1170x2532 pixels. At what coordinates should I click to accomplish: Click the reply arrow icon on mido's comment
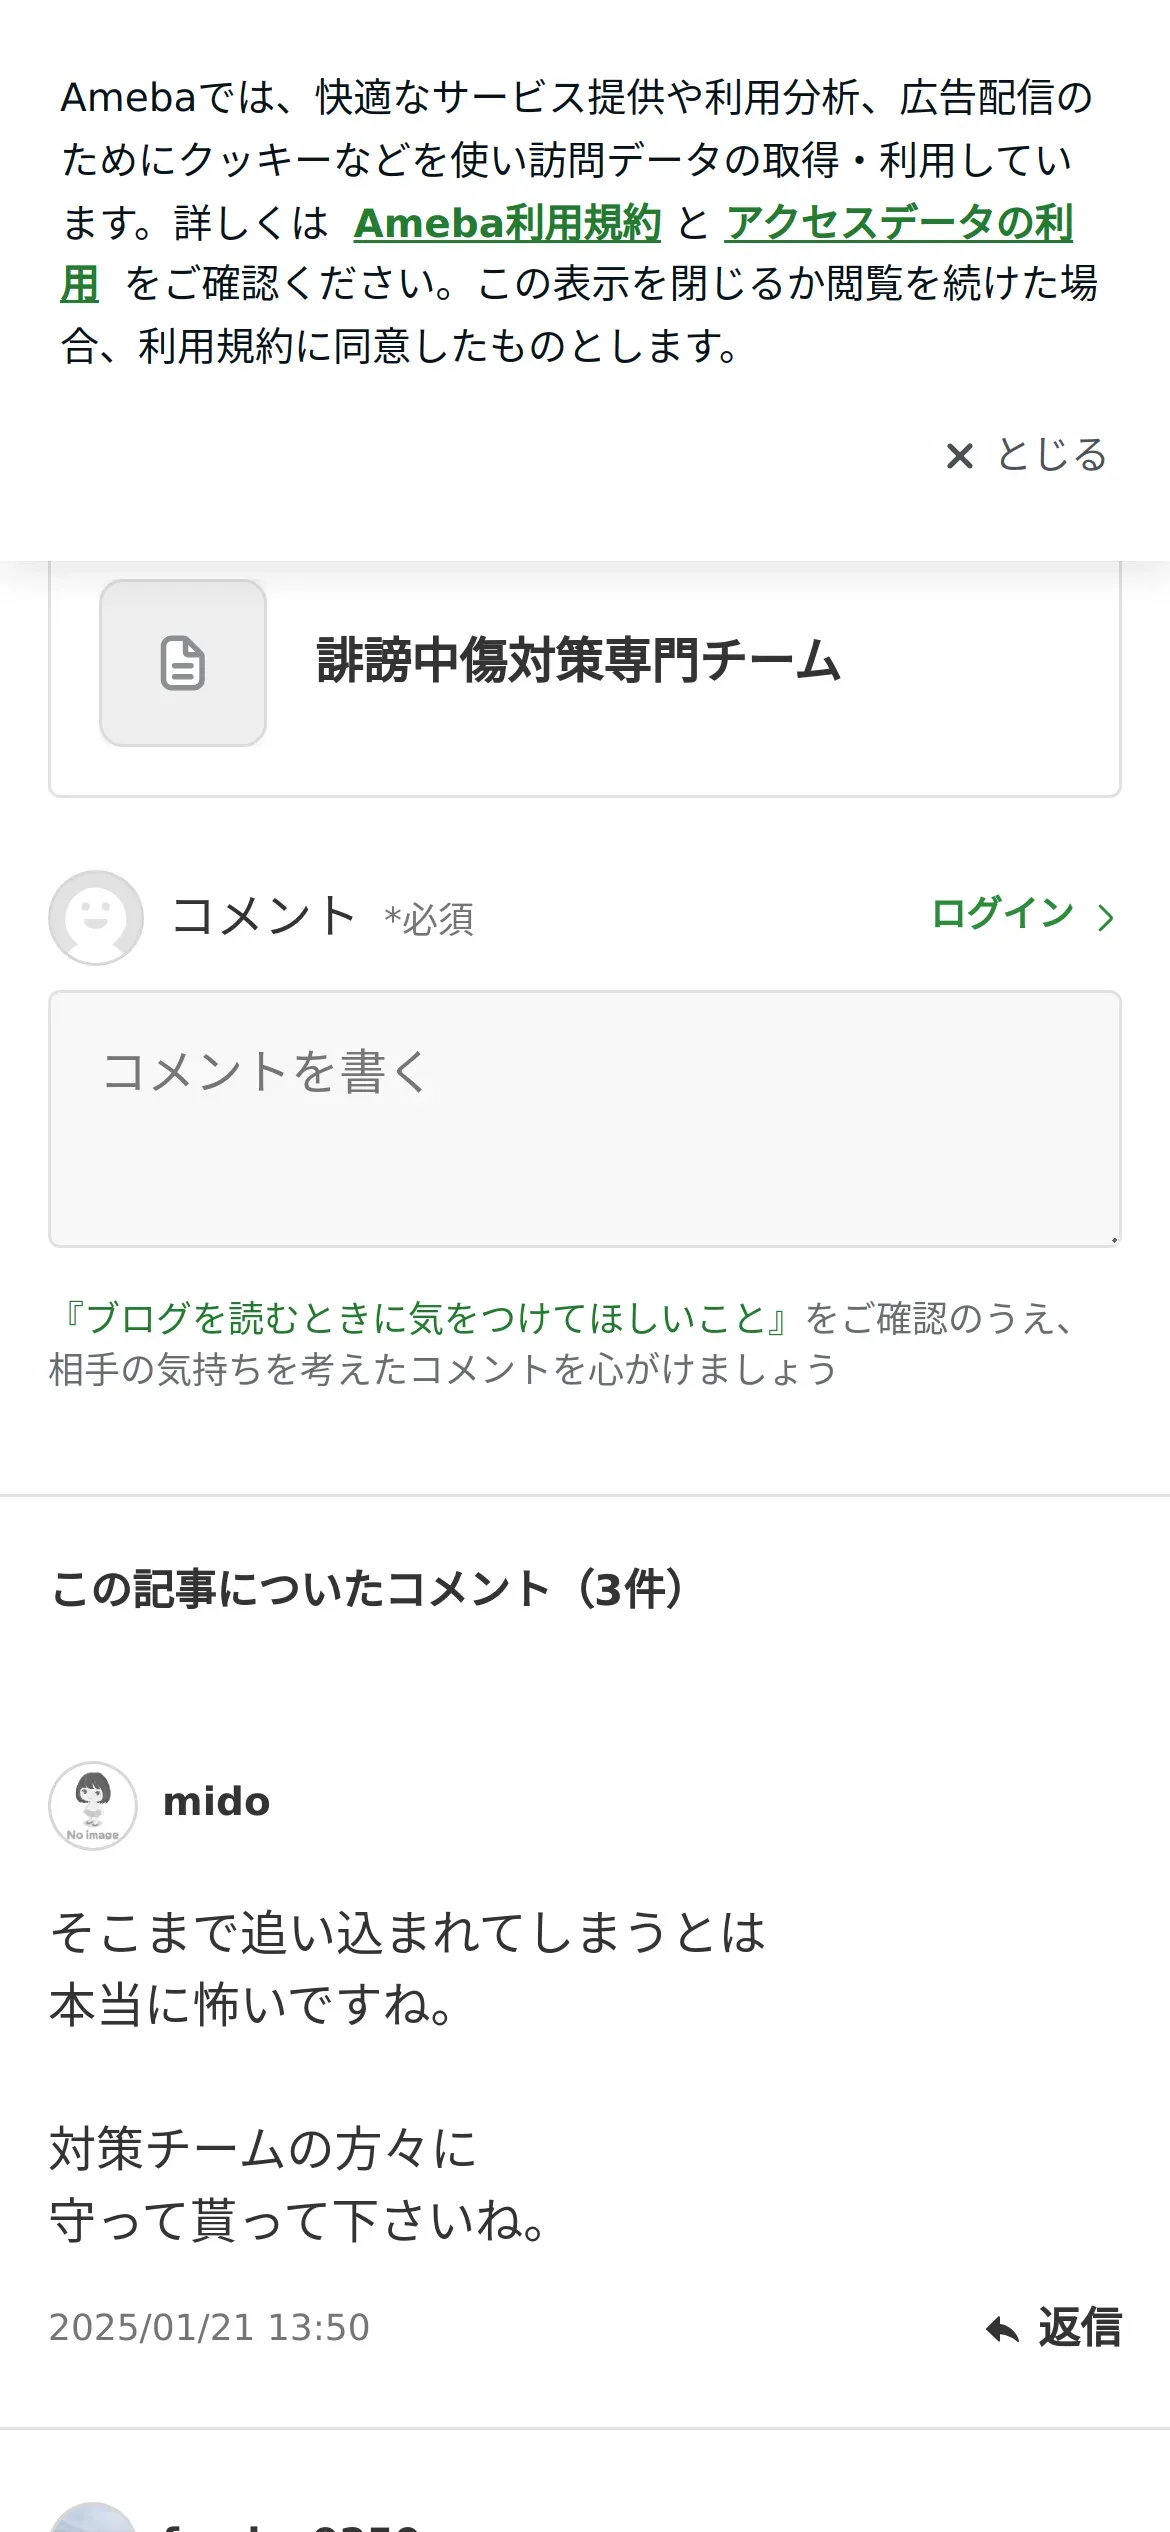[x=1002, y=2330]
